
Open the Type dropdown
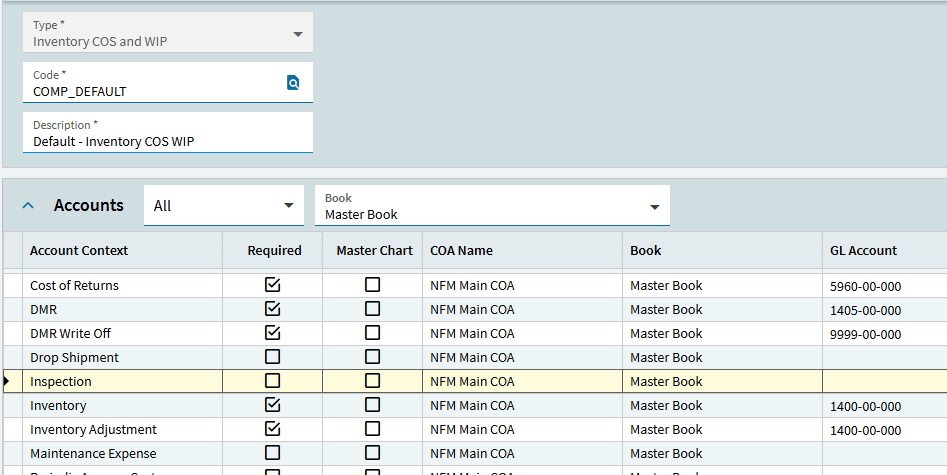tap(297, 34)
